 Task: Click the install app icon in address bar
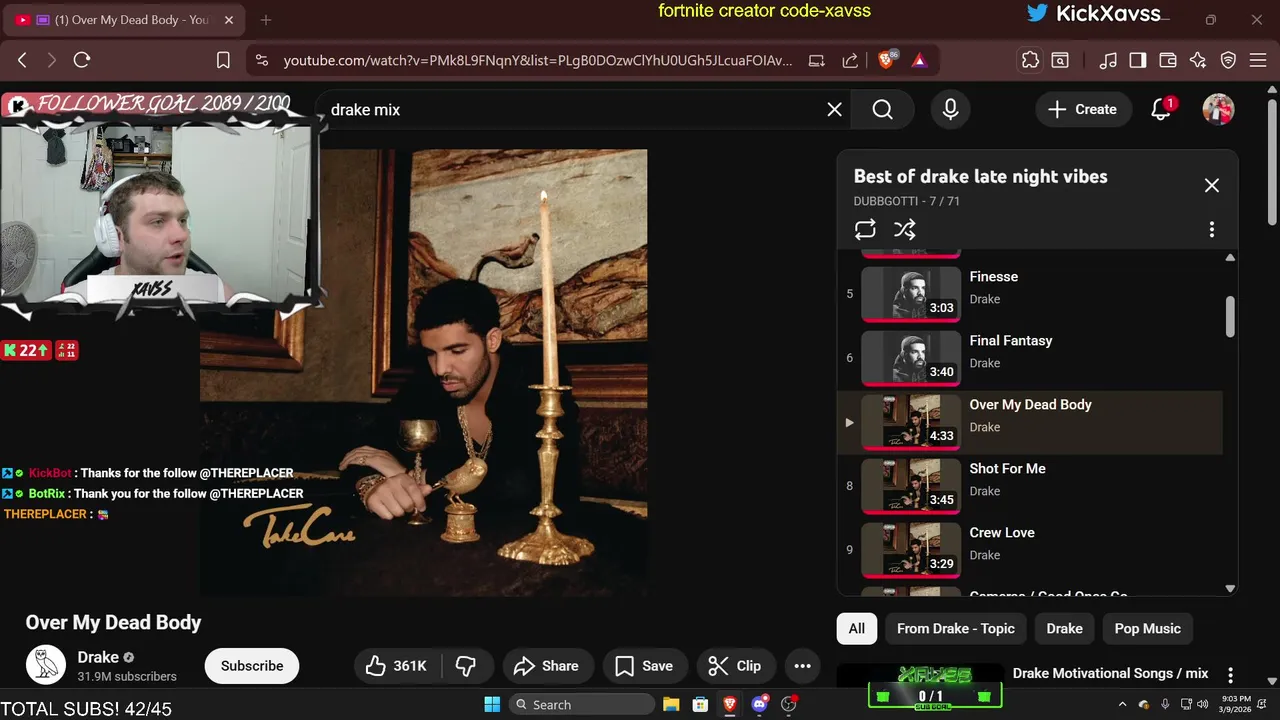(x=817, y=61)
